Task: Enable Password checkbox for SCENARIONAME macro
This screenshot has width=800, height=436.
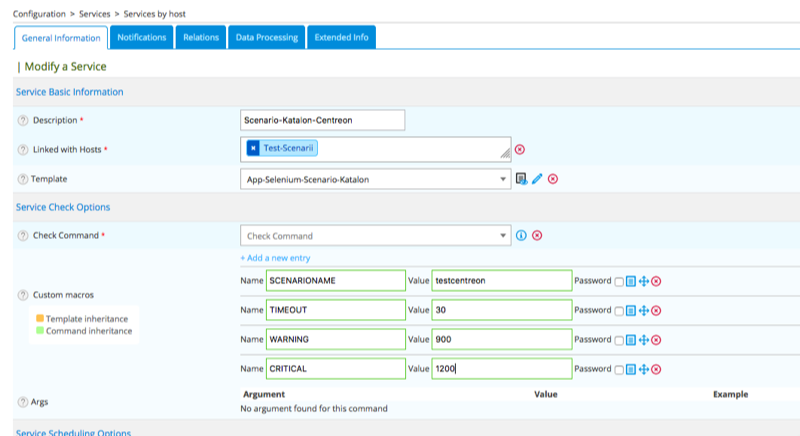Action: (x=619, y=282)
